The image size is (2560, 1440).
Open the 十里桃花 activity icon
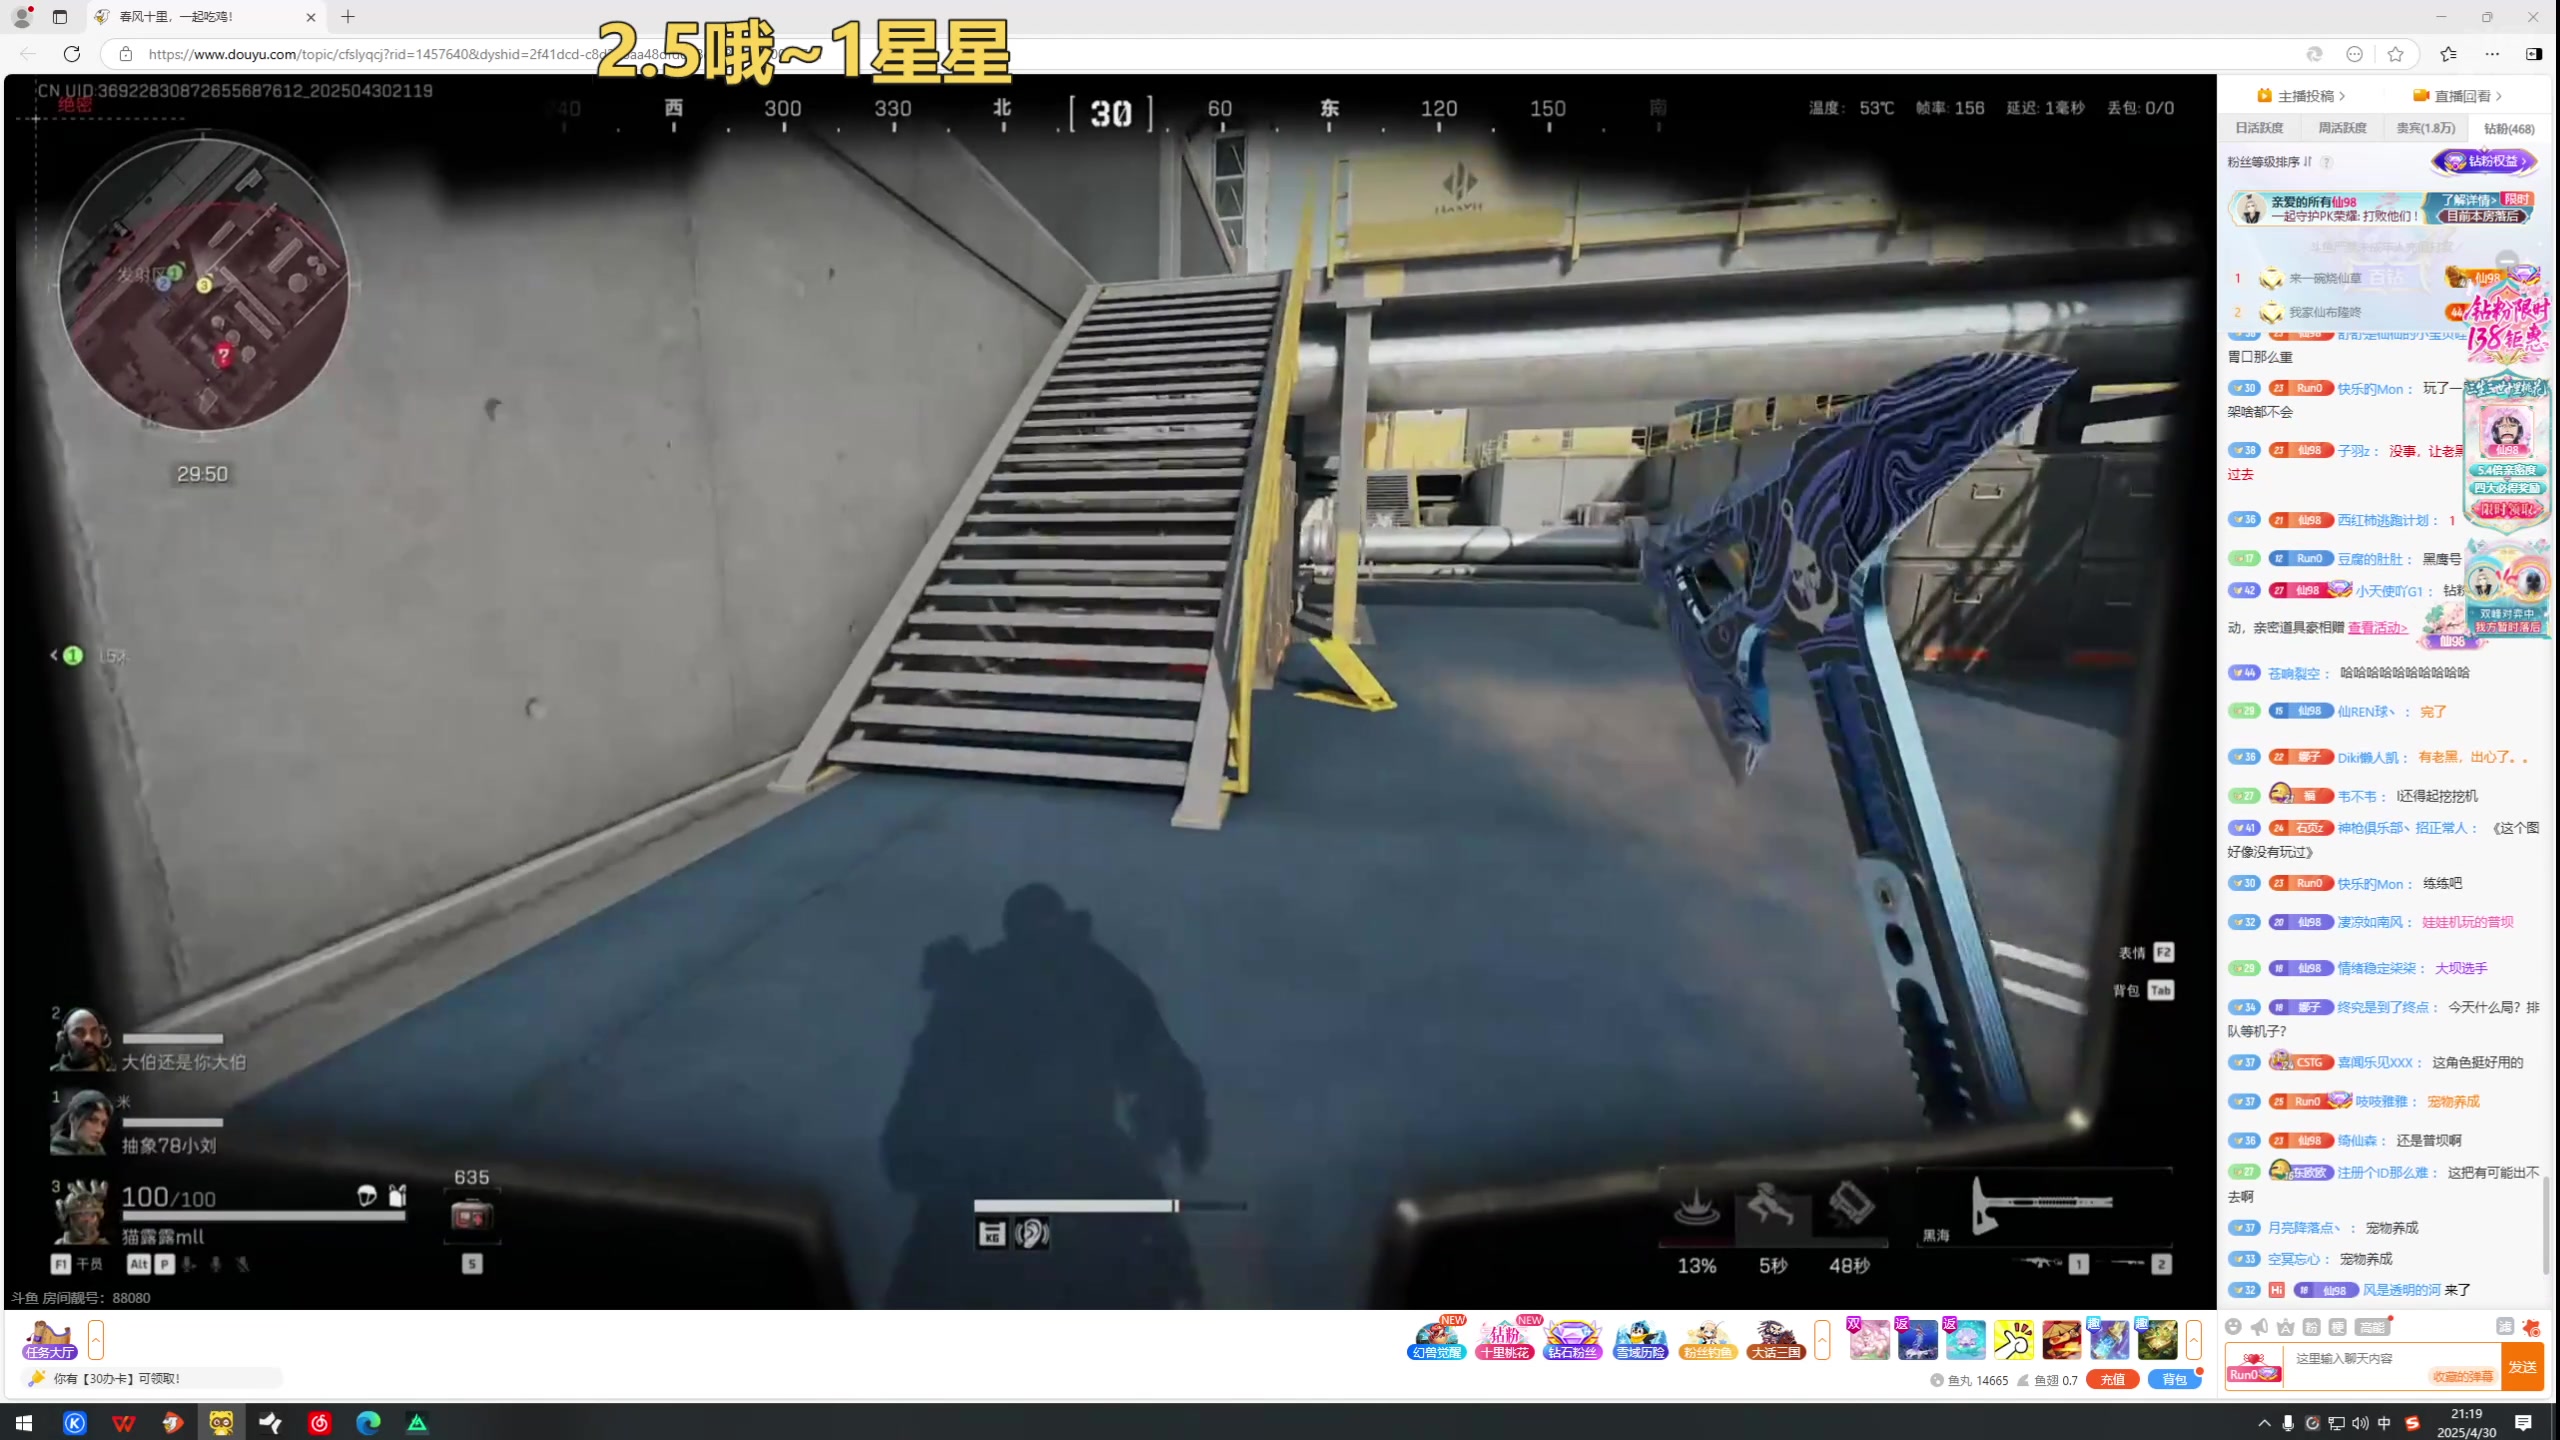coord(1504,1339)
